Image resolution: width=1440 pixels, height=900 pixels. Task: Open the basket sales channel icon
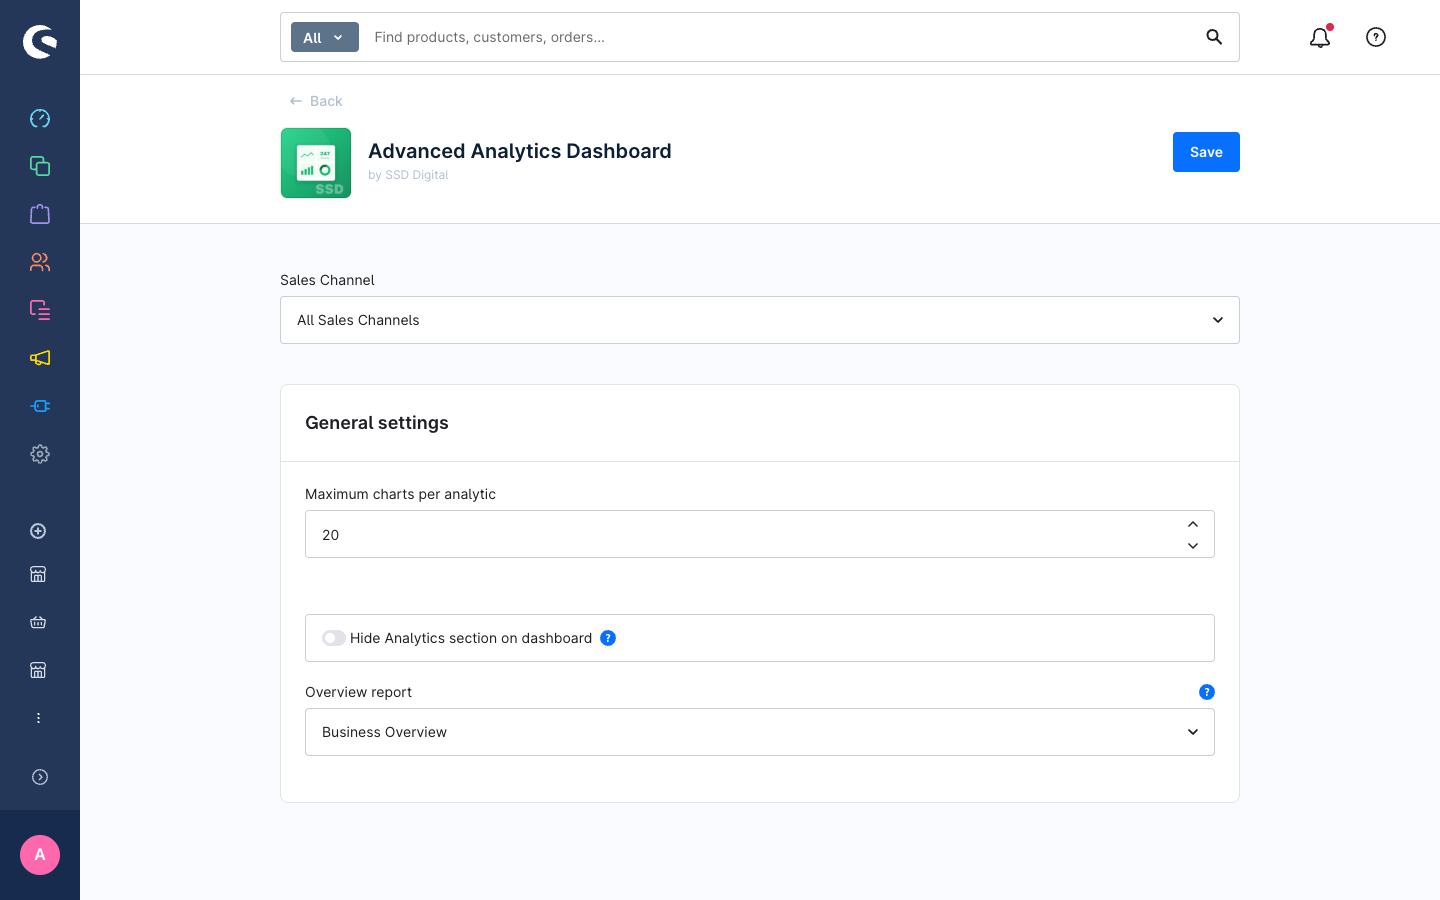[38, 622]
